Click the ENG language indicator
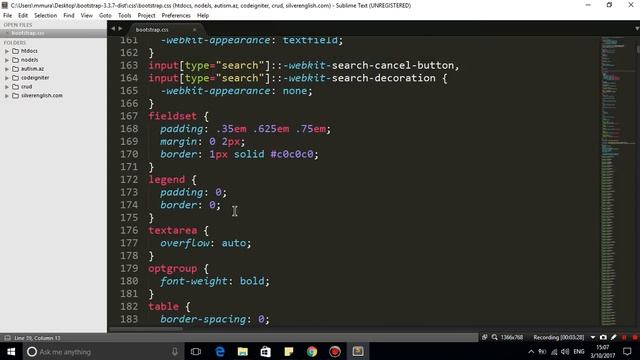This screenshot has height=360, width=640. point(579,351)
